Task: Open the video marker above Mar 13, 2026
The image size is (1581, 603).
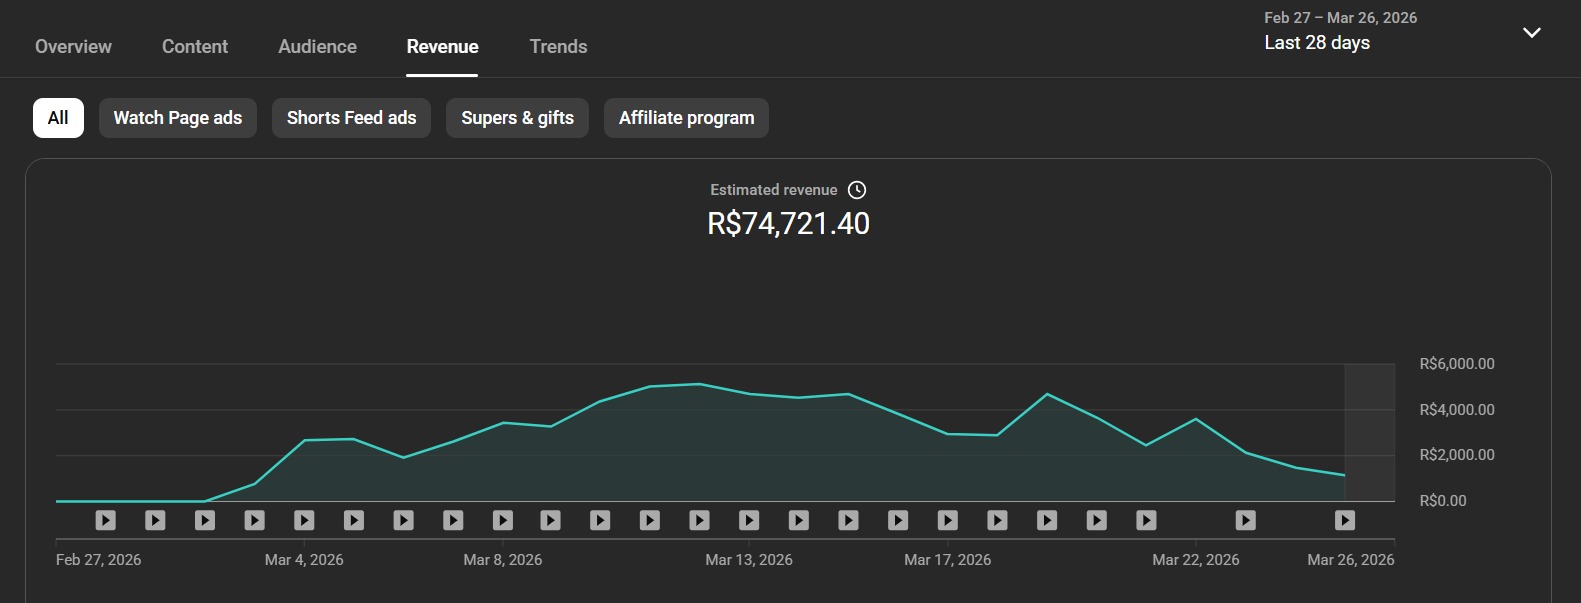Action: (749, 520)
